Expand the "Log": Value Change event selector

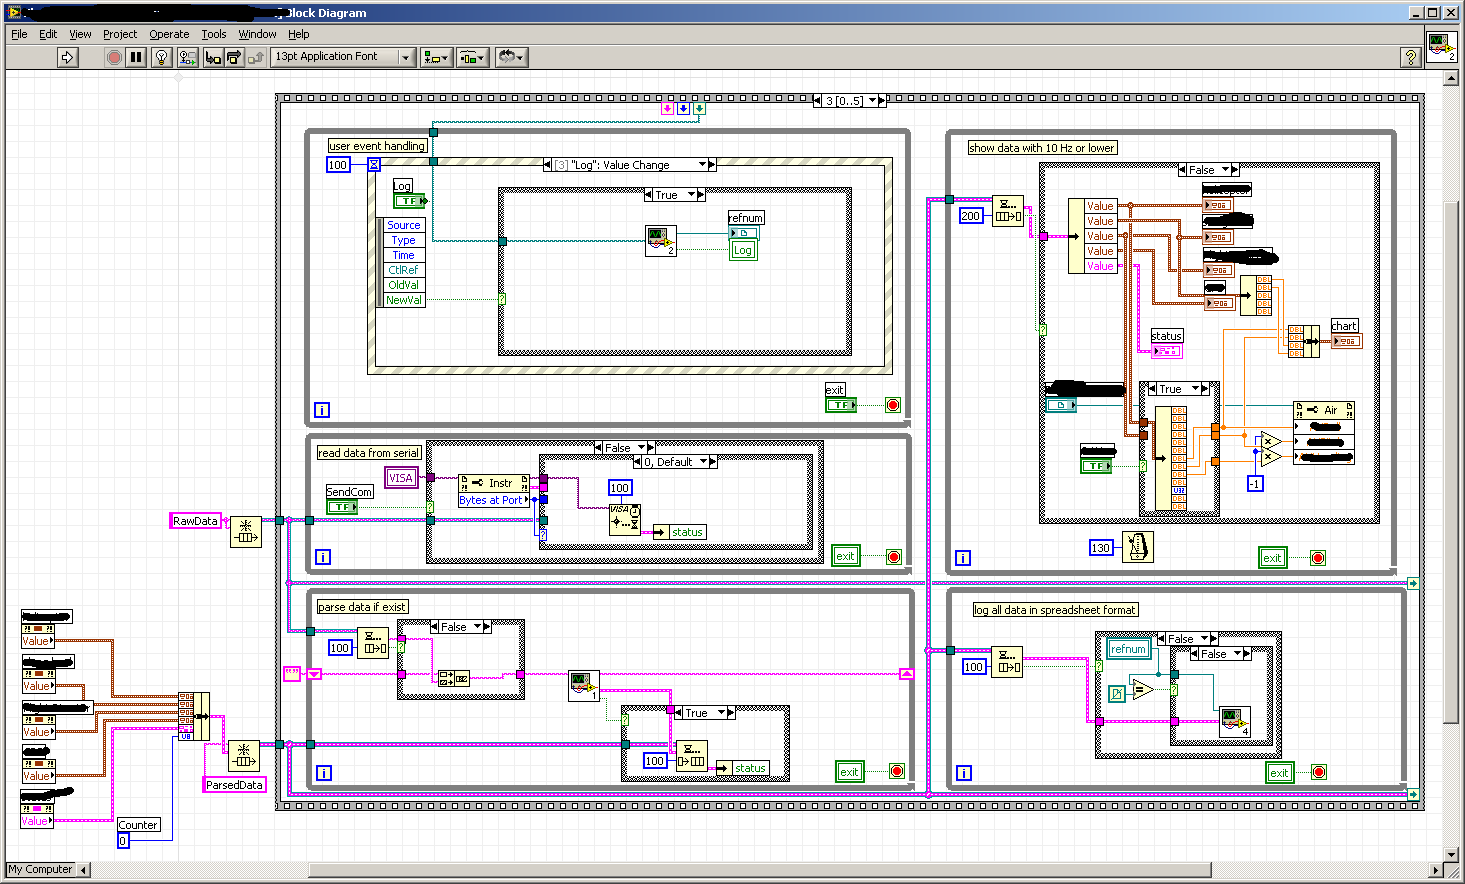[702, 165]
